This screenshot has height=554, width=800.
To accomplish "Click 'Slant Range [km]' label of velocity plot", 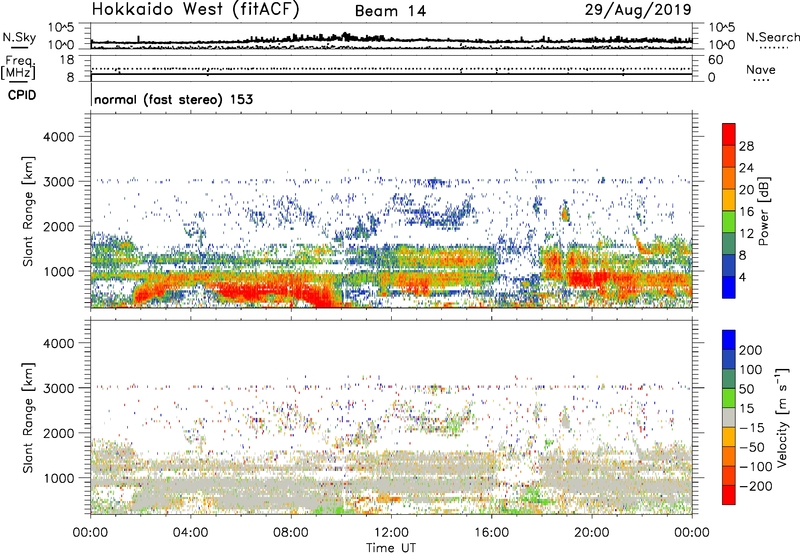I will click(28, 418).
